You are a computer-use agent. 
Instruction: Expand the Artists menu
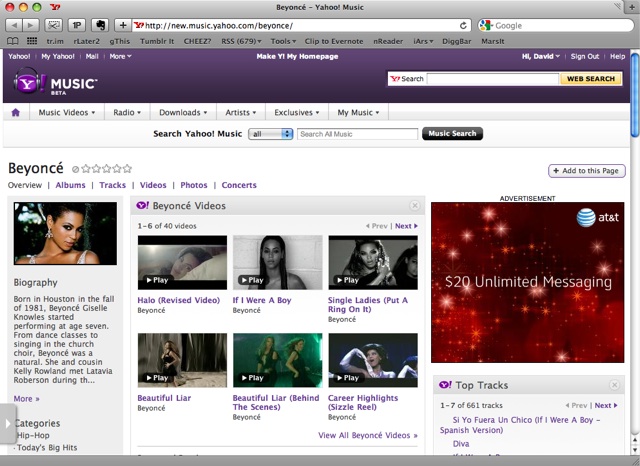click(x=241, y=112)
